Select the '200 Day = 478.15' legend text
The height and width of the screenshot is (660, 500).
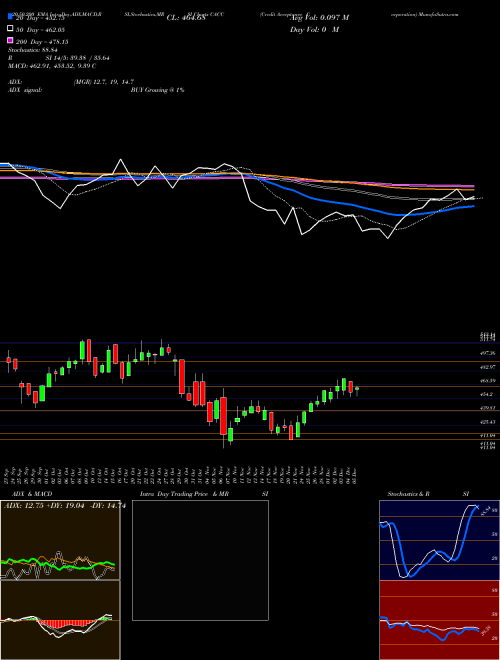point(42,42)
